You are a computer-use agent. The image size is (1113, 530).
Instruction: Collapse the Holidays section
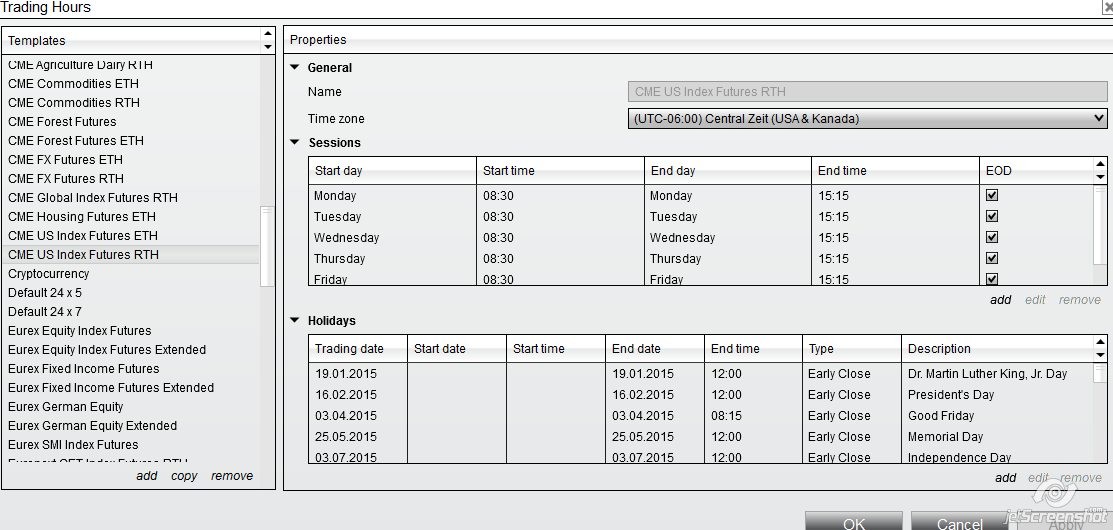295,320
